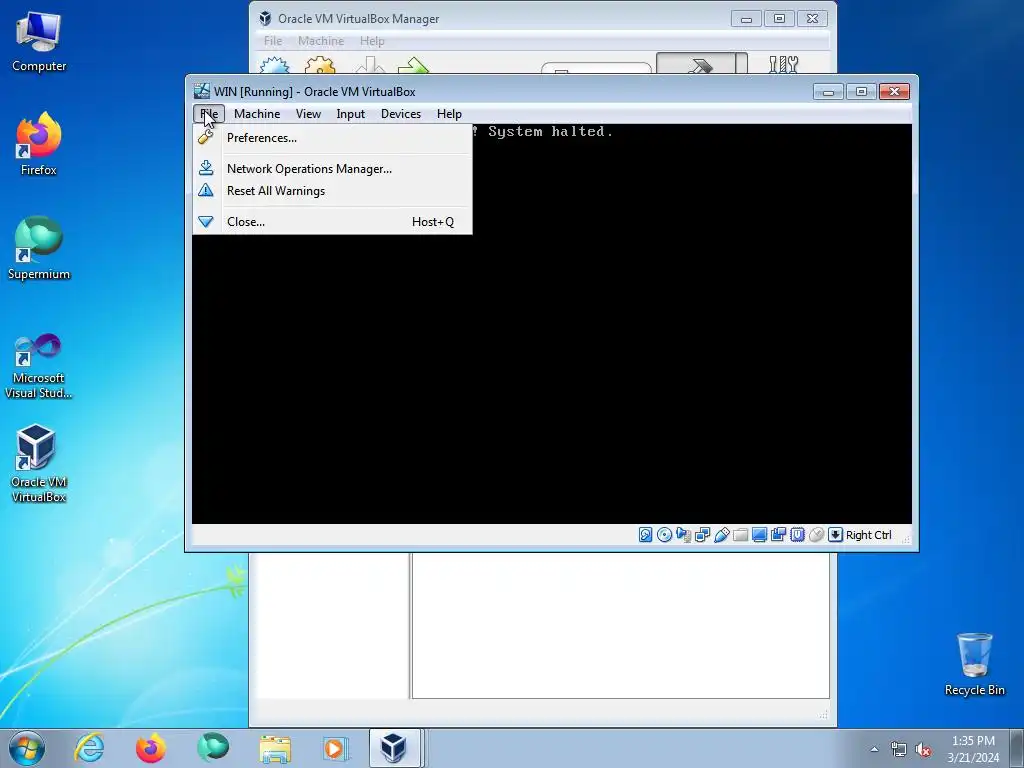Close the VirtualBox Manager window
Image resolution: width=1024 pixels, height=768 pixels.
point(812,19)
